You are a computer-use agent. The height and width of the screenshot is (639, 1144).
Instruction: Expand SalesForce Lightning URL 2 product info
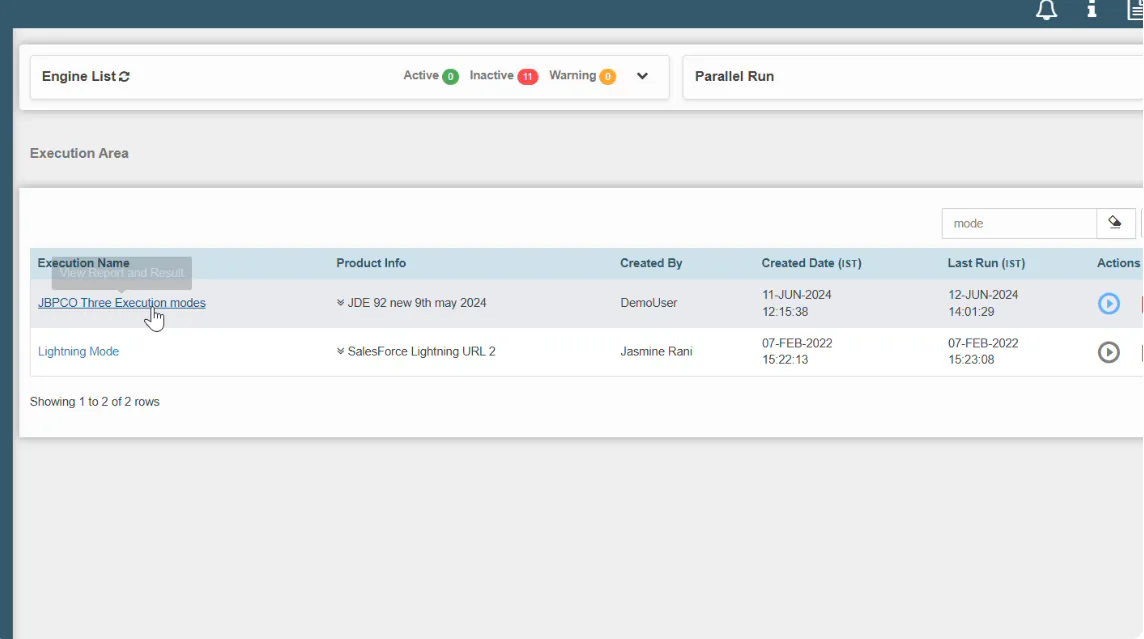coord(340,351)
